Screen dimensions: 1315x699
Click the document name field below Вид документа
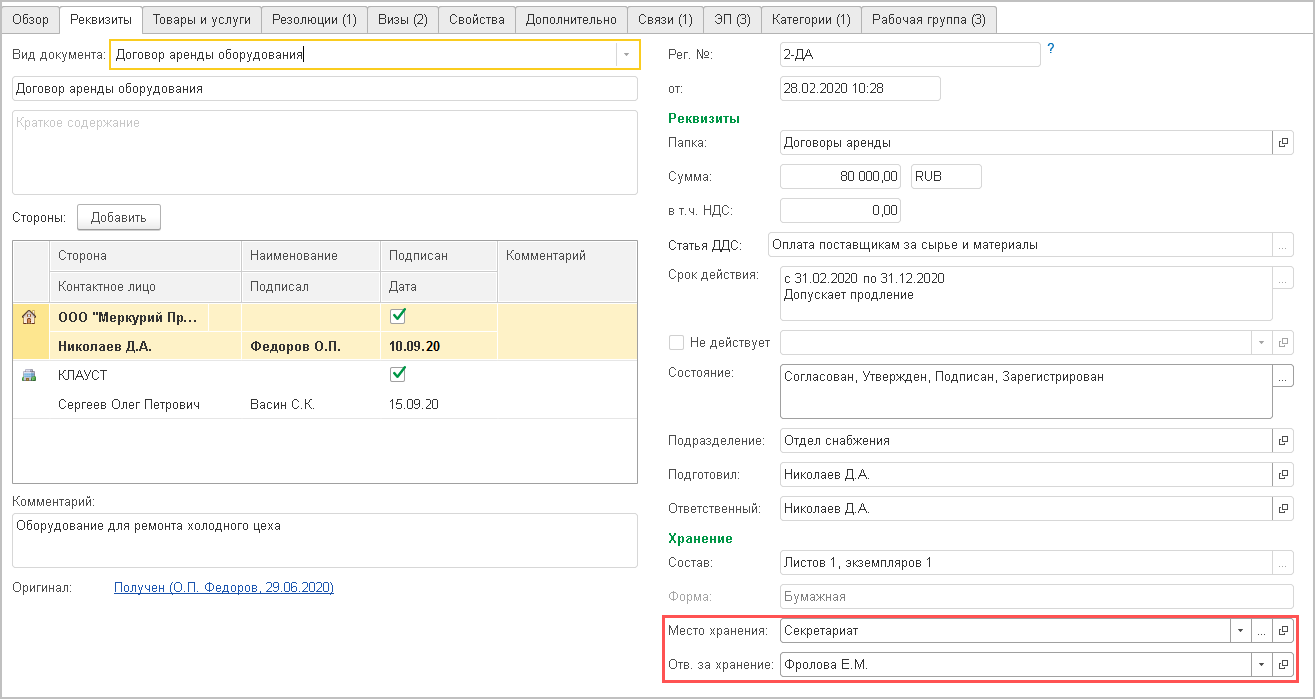325,88
